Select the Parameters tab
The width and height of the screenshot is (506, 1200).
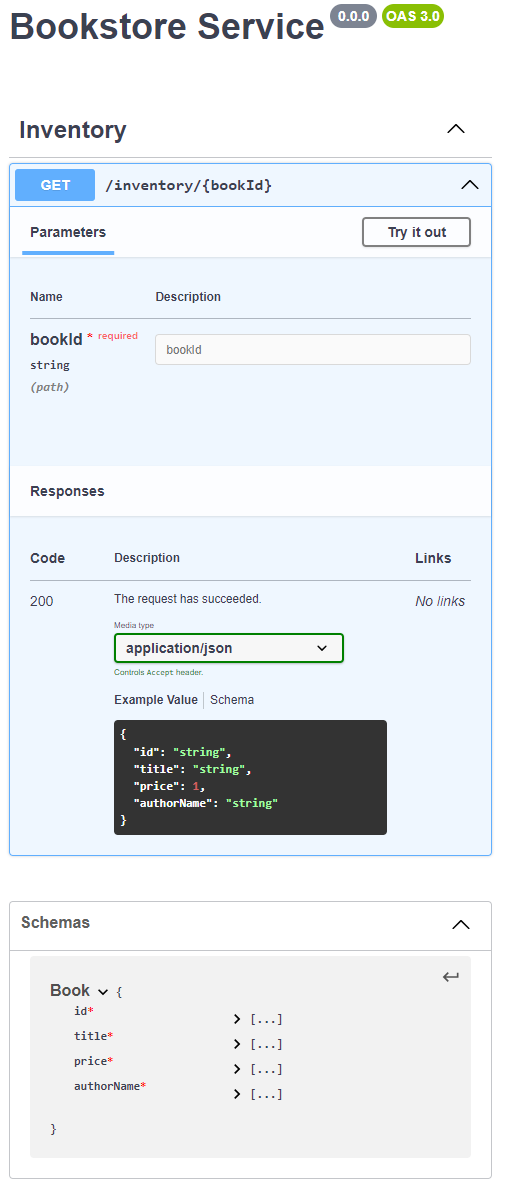click(68, 232)
